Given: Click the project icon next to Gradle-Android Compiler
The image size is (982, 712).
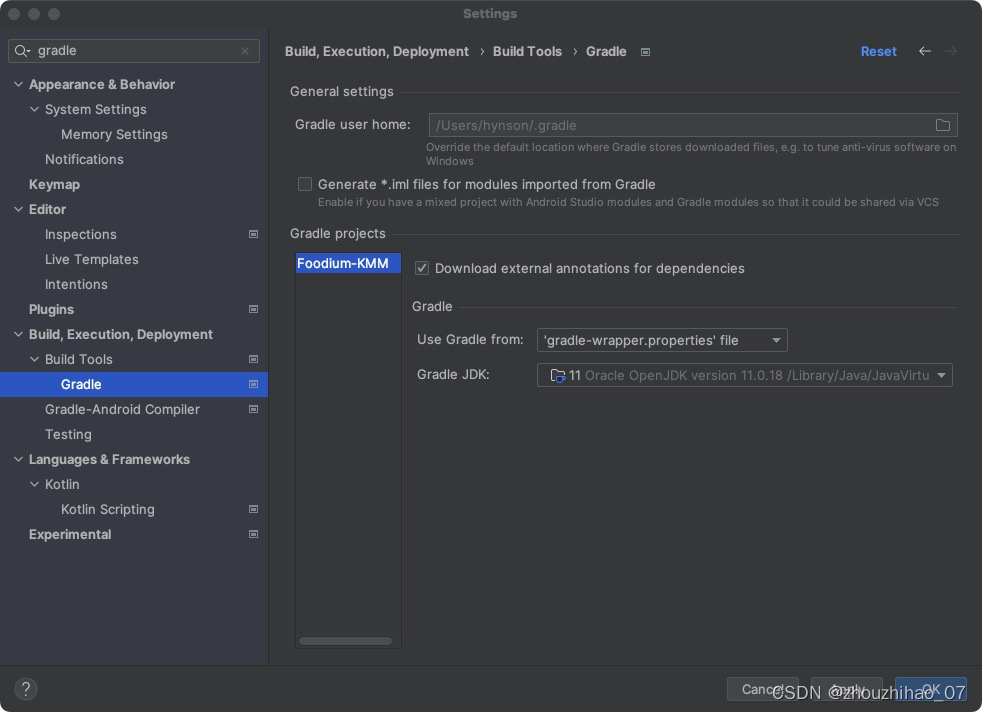Looking at the screenshot, I should pos(253,410).
